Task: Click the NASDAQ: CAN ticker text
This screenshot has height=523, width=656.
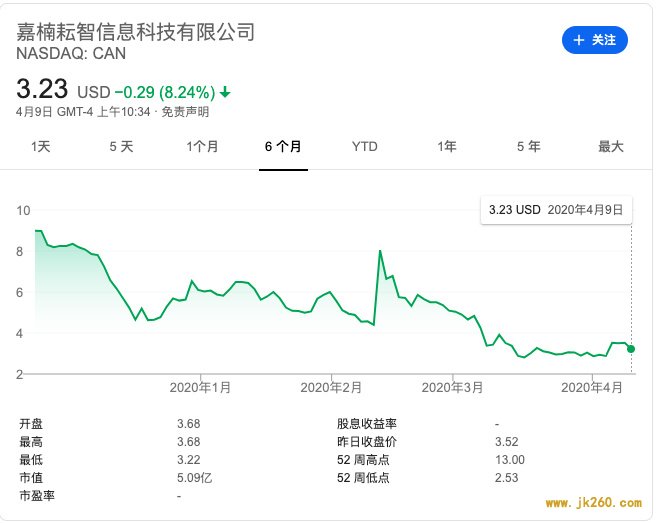Action: click(x=71, y=54)
